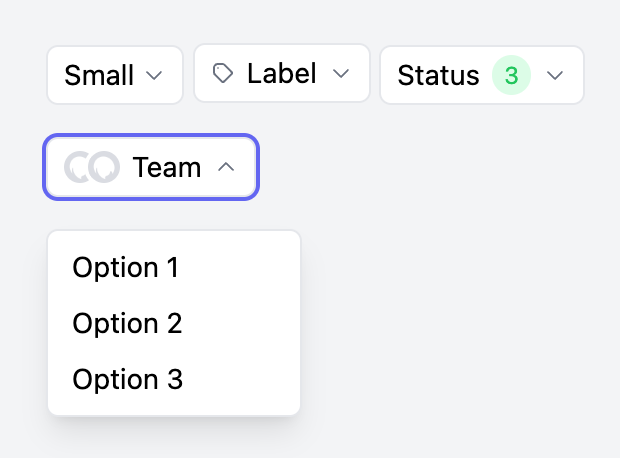The image size is (620, 458).
Task: Click the green badge showing 3
Action: click(x=511, y=75)
